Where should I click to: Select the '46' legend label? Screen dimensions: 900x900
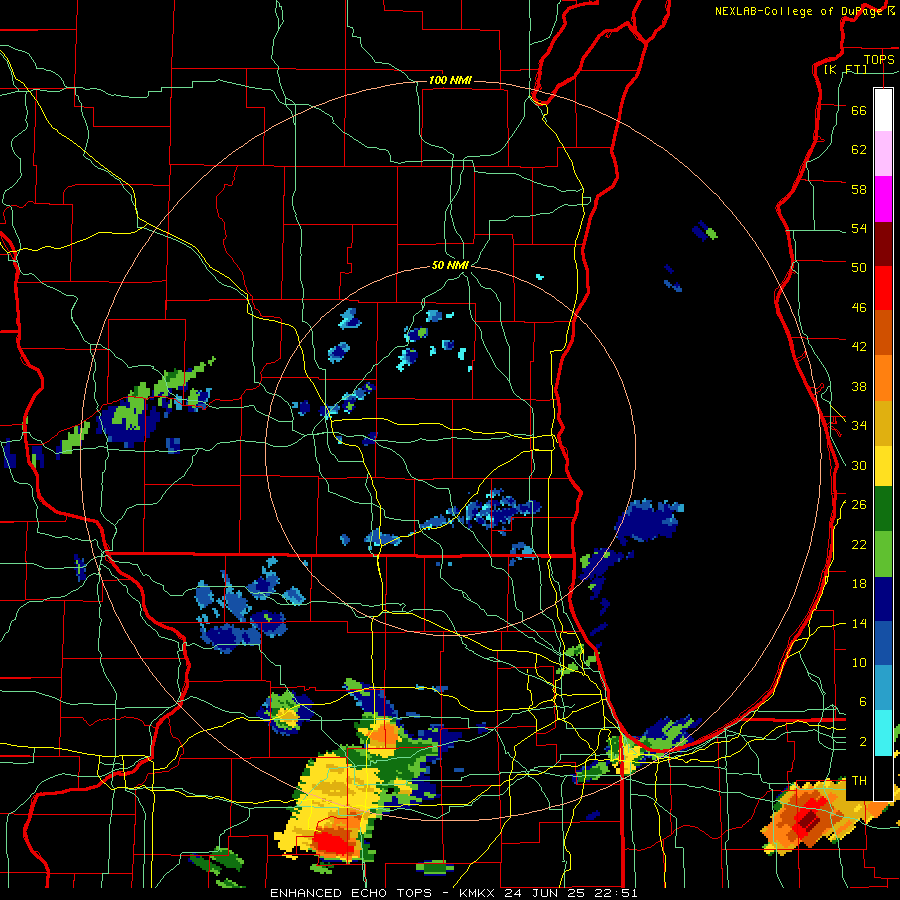click(x=859, y=308)
